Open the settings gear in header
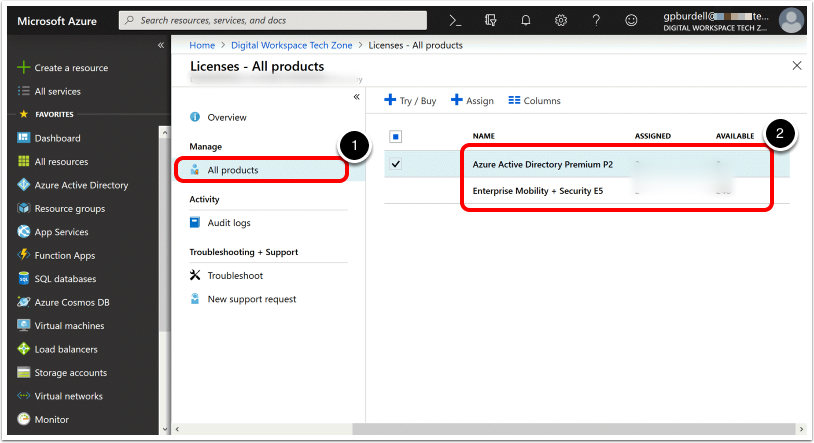The image size is (814, 443). pyautogui.click(x=562, y=20)
